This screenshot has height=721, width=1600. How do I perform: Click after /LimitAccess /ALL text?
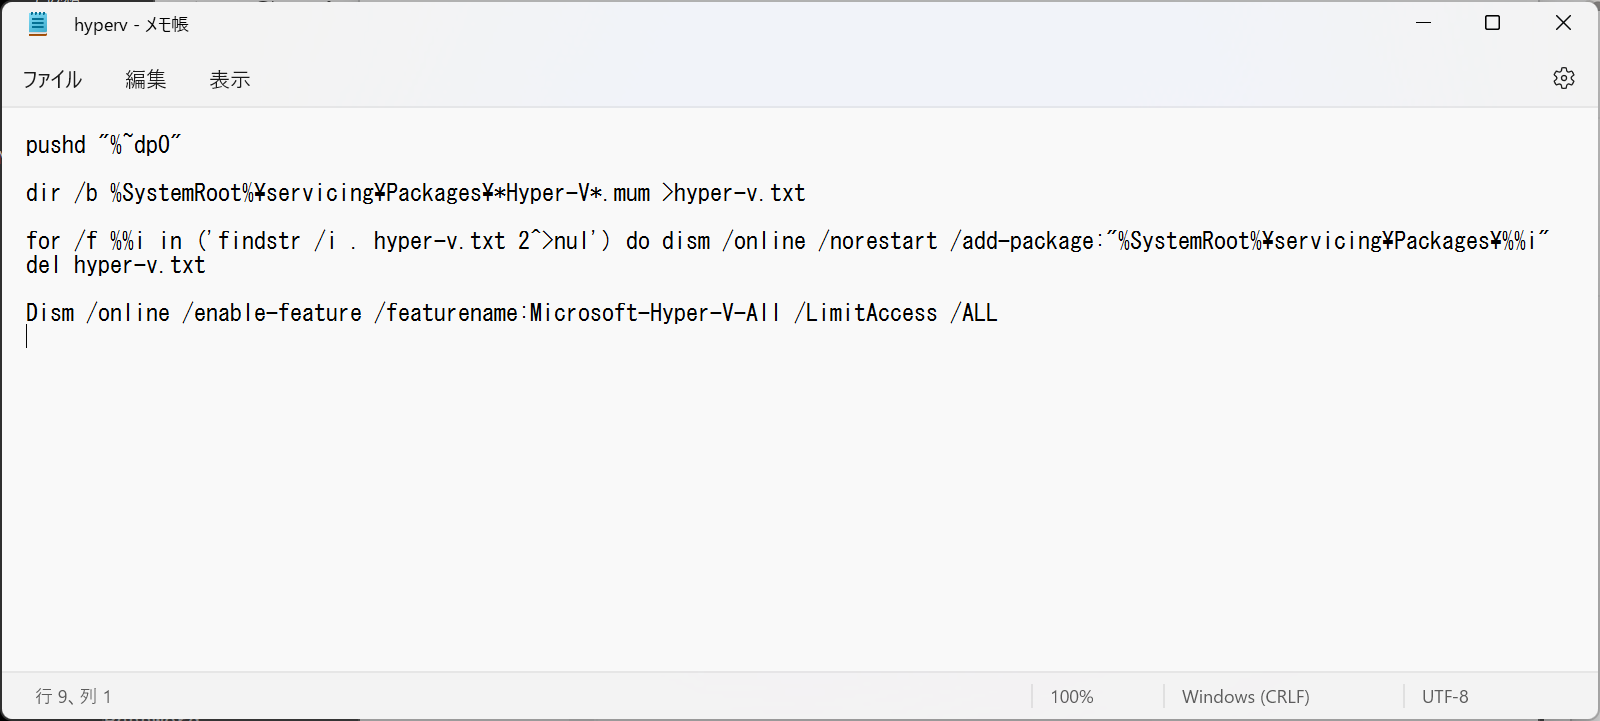pyautogui.click(x=1005, y=312)
